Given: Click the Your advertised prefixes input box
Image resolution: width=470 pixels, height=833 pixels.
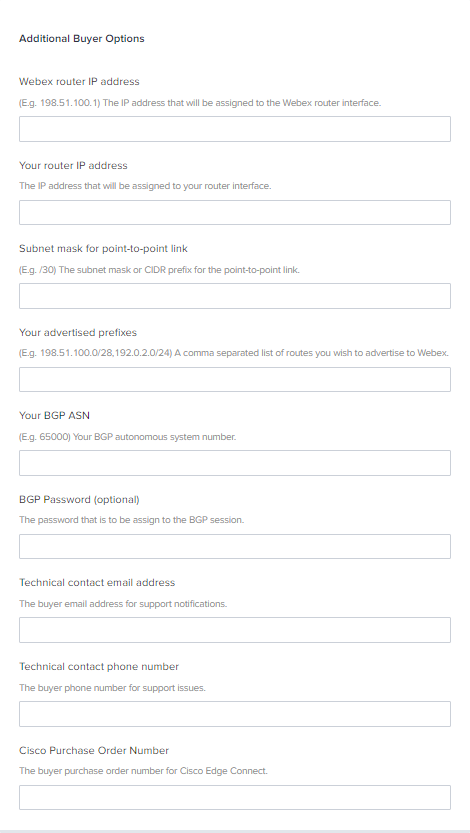Looking at the screenshot, I should pos(235,379).
